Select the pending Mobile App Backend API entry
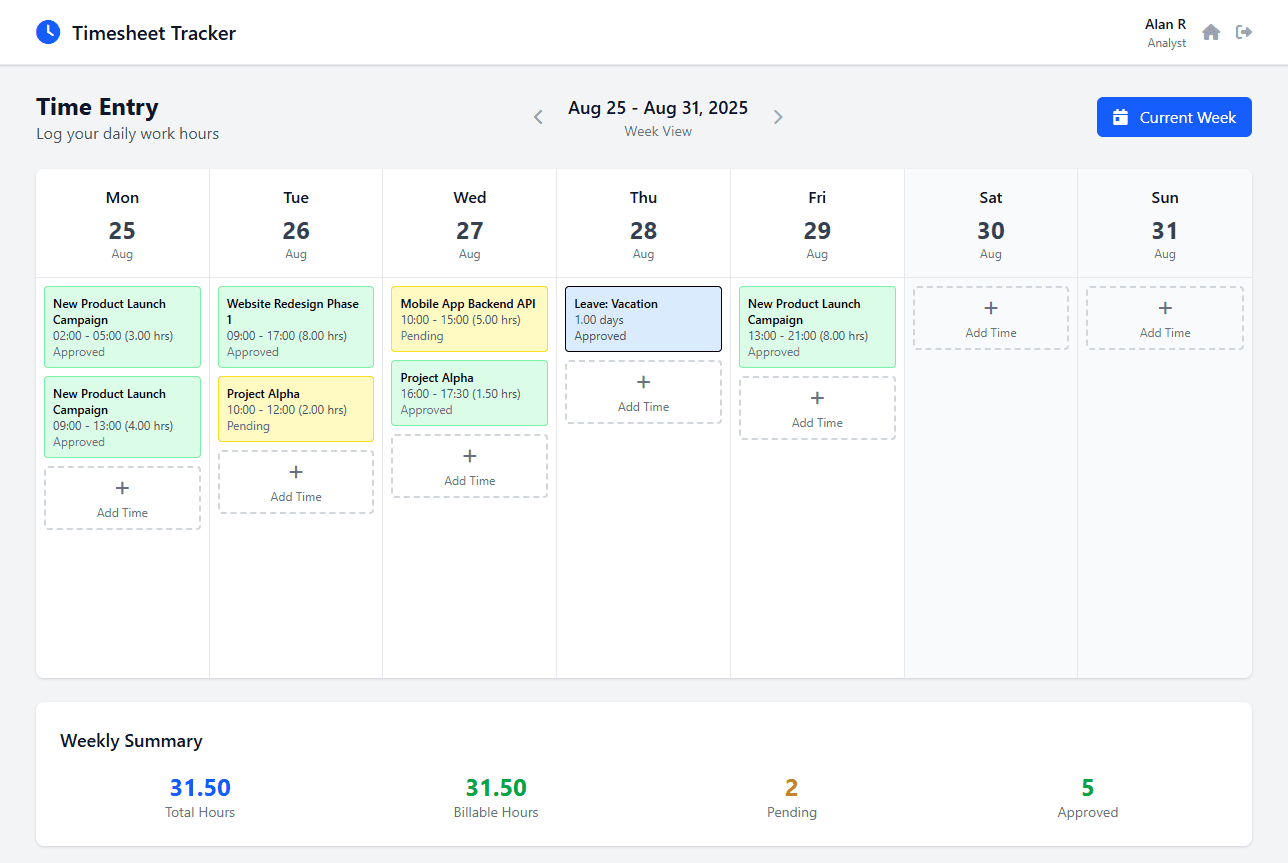This screenshot has height=863, width=1288. coord(469,319)
